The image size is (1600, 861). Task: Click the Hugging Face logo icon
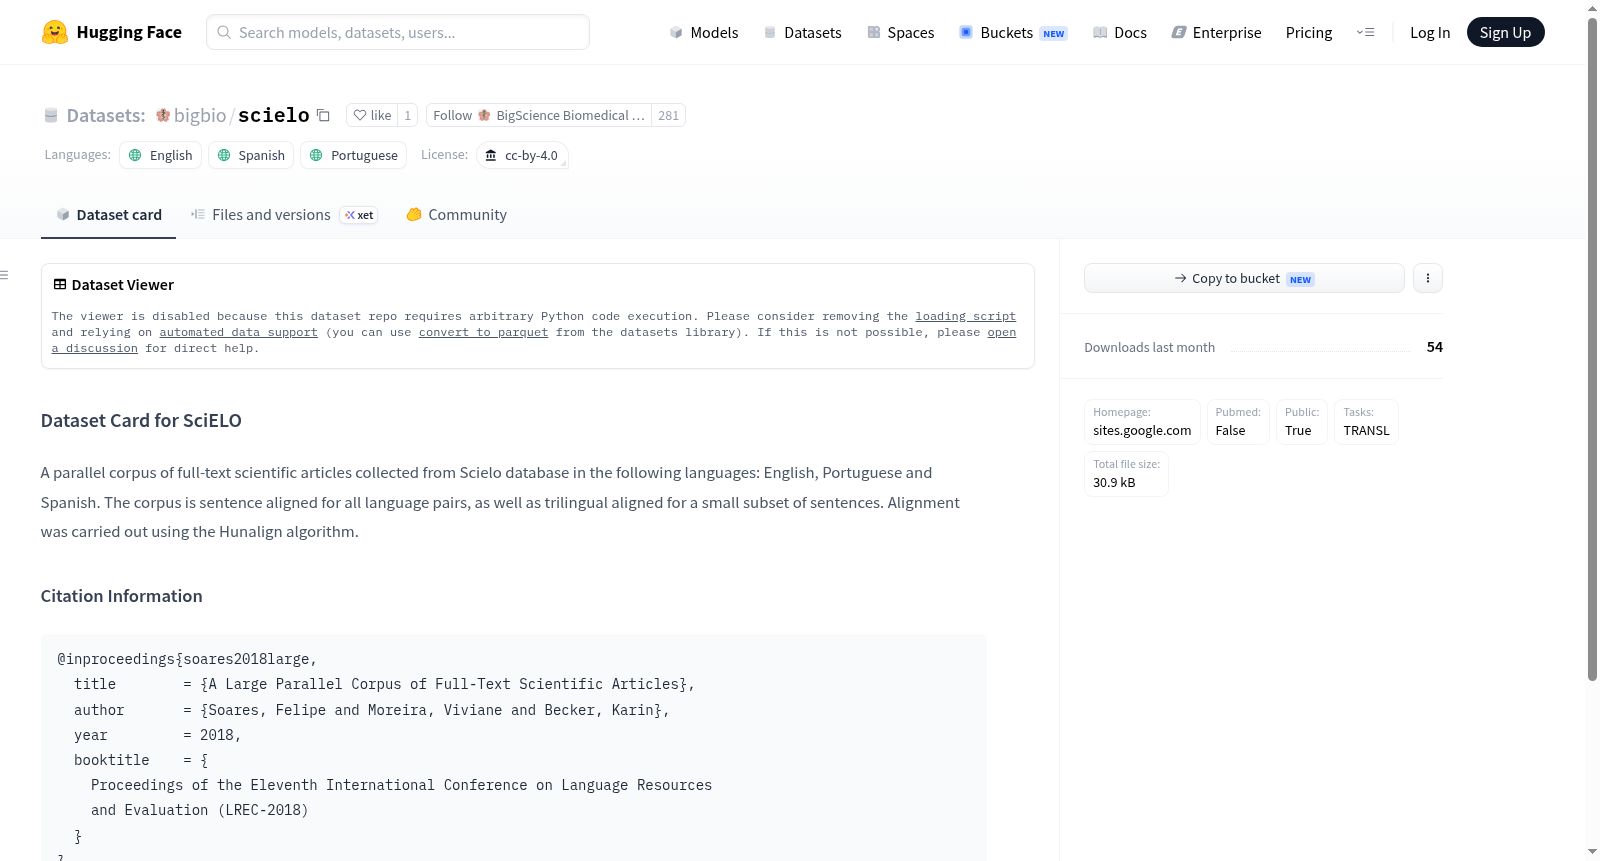point(55,32)
